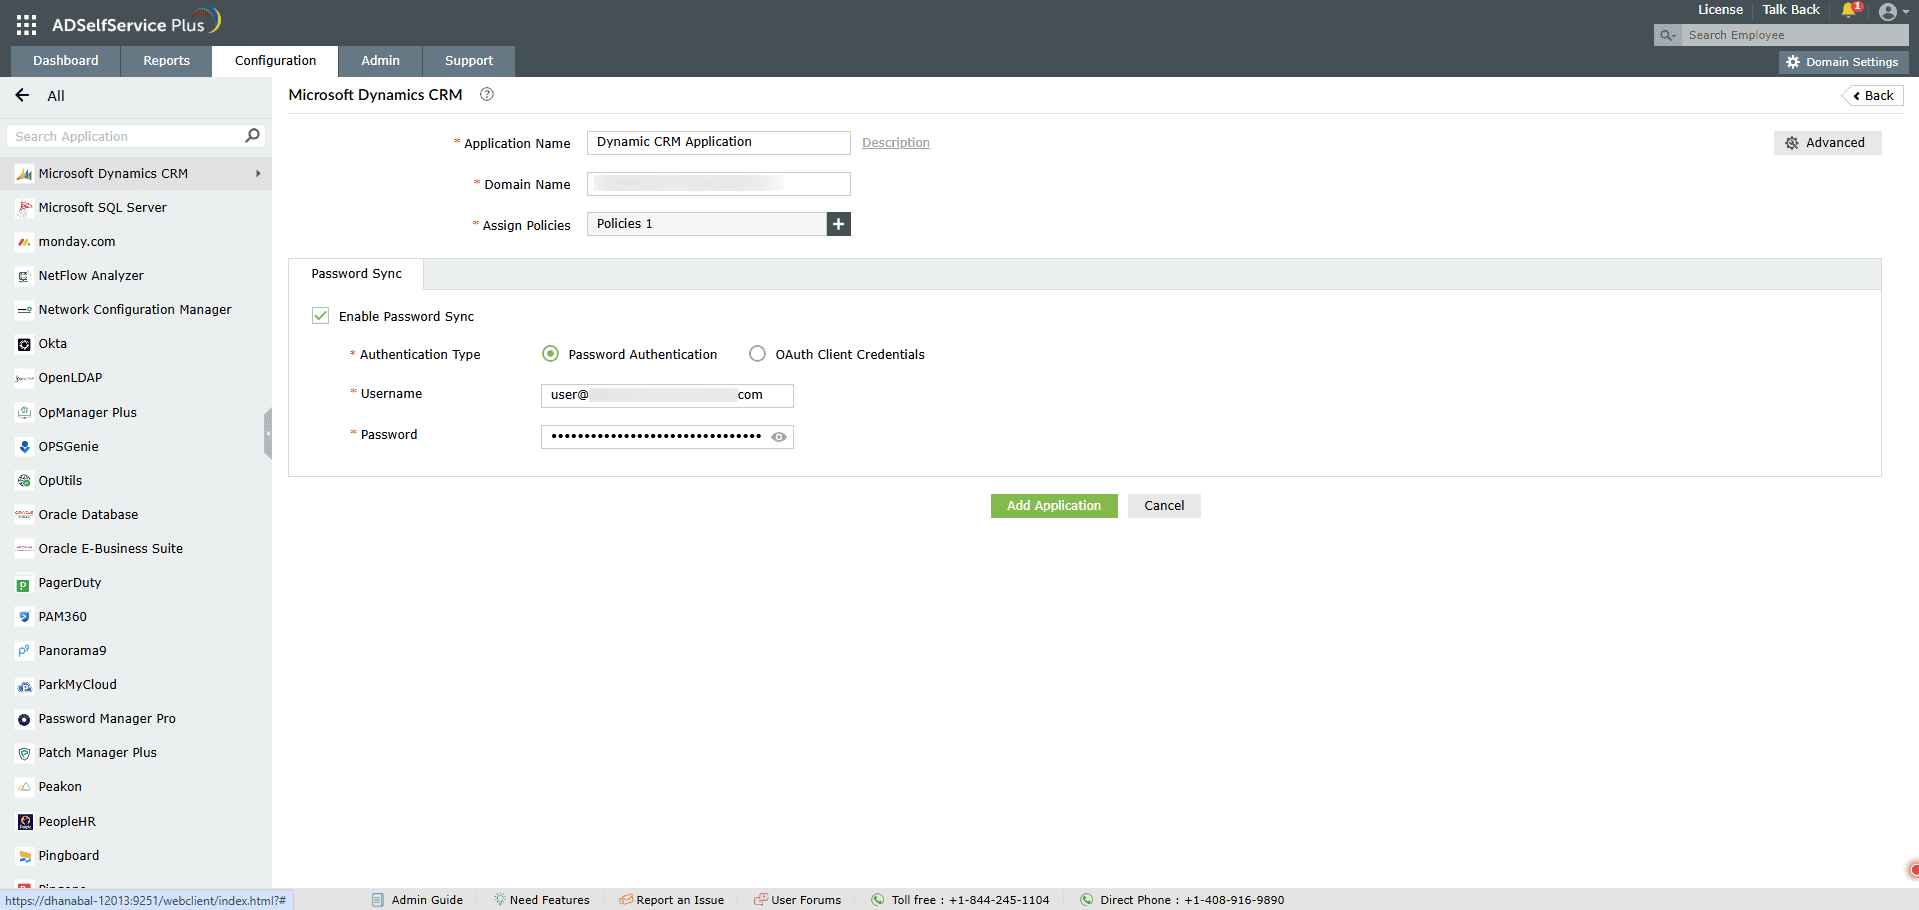Show the password with the eye icon
This screenshot has width=1919, height=910.
coord(779,437)
